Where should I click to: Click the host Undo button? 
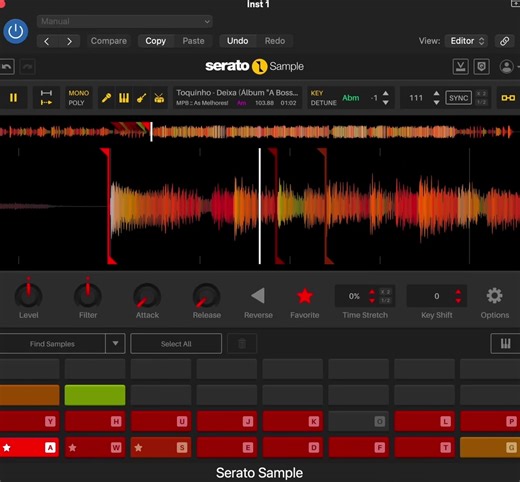pos(237,41)
